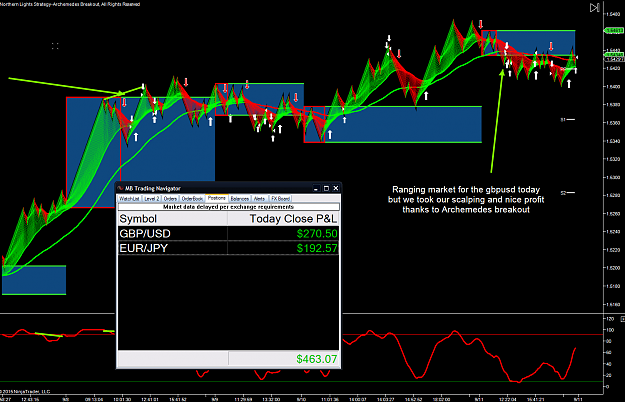Viewport: 625px width, 402px height.
Task: Switch to the Alerts tab
Action: pyautogui.click(x=259, y=199)
